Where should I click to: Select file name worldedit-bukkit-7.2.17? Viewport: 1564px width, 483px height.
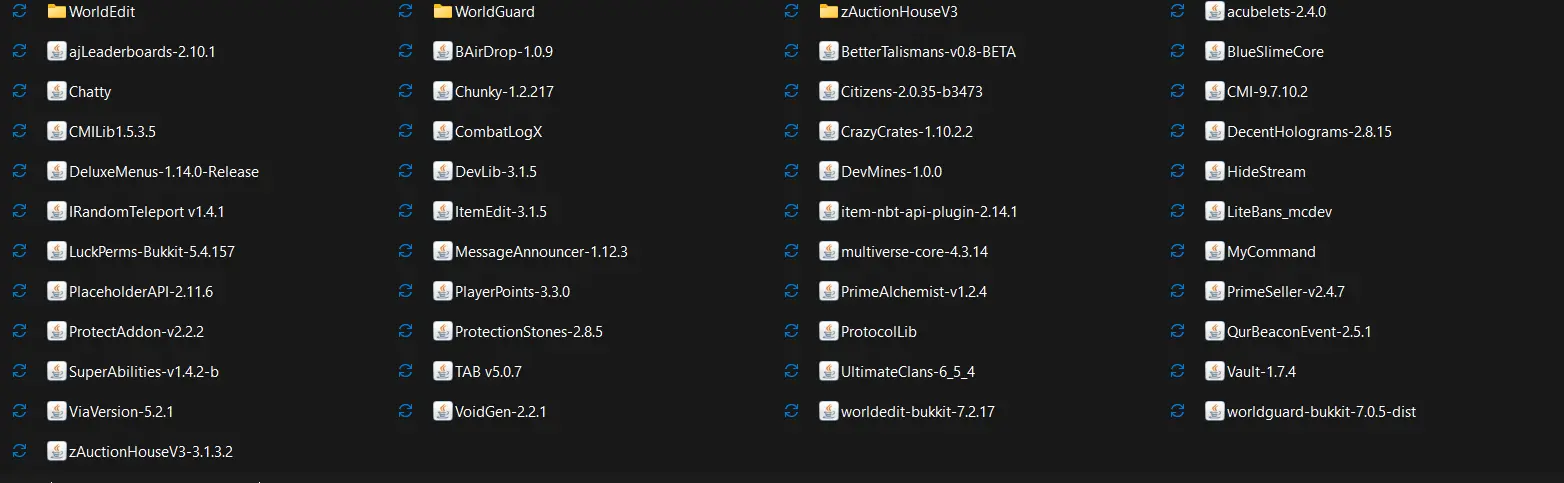coord(918,412)
